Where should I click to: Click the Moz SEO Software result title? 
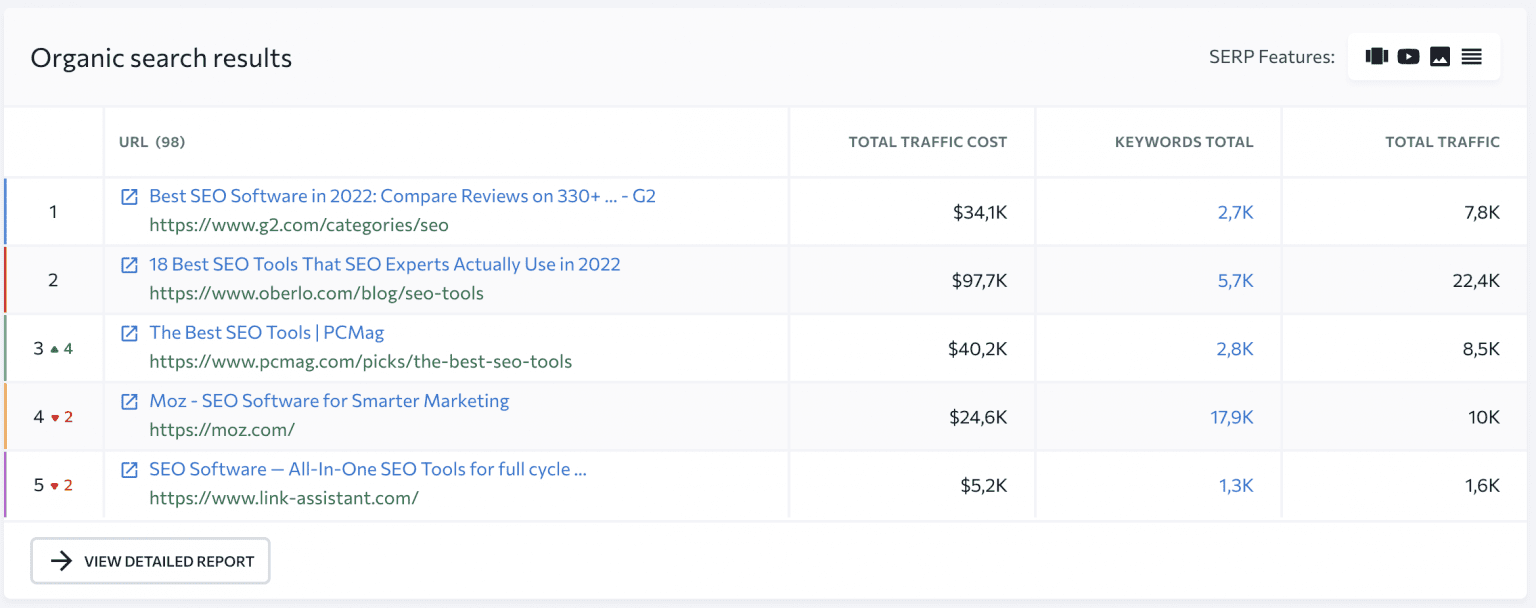tap(328, 400)
